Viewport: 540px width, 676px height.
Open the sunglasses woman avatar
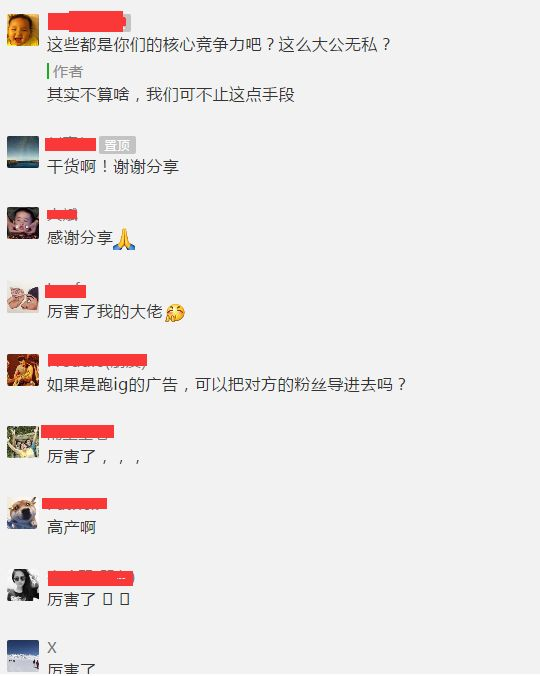coord(23,585)
